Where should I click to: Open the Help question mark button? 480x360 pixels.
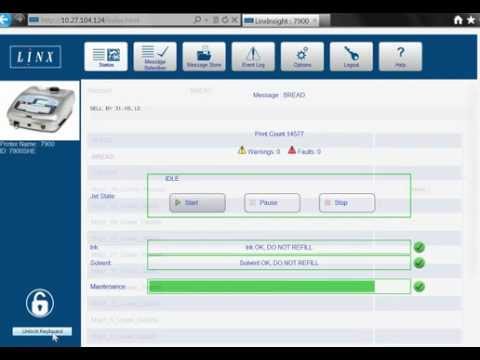(x=400, y=56)
